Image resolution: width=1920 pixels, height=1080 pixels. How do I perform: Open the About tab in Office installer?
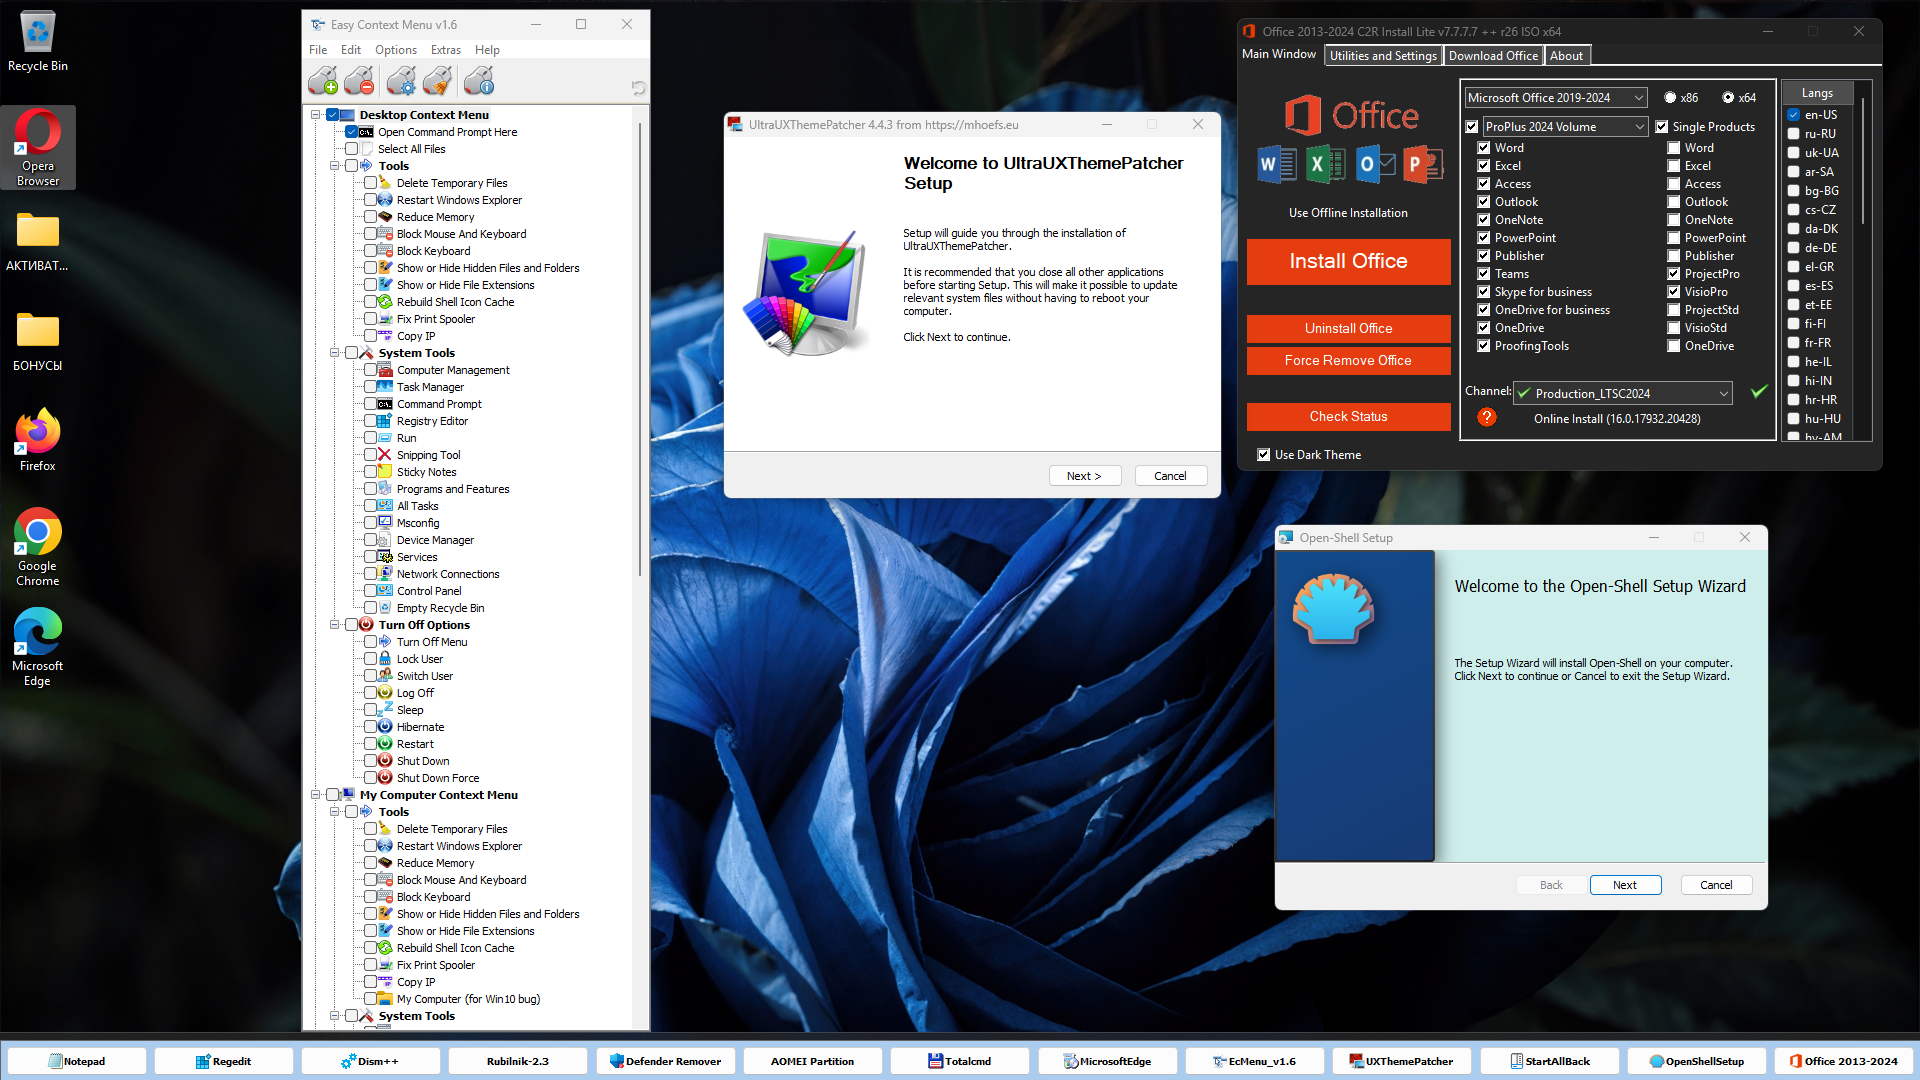coord(1566,56)
